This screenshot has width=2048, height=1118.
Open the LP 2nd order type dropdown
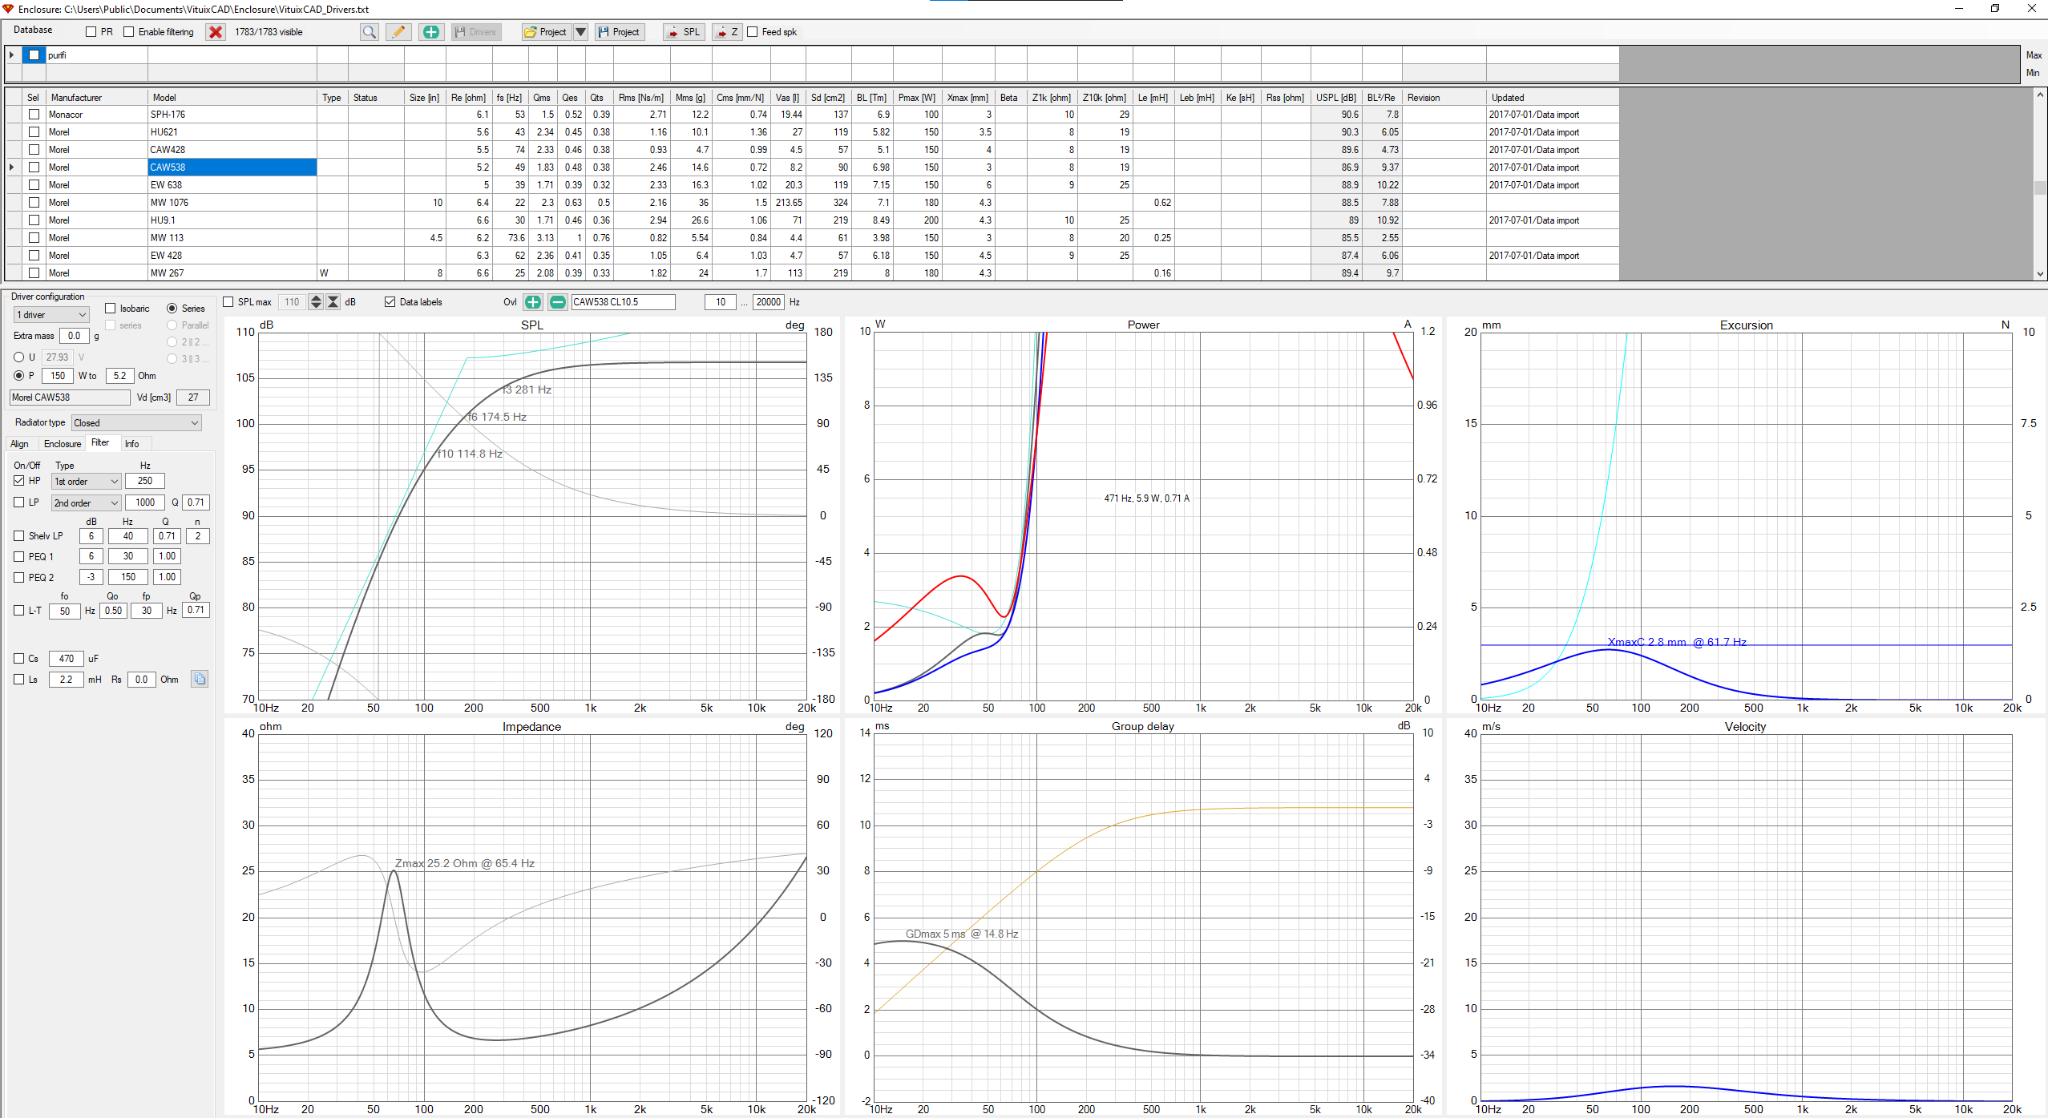86,503
